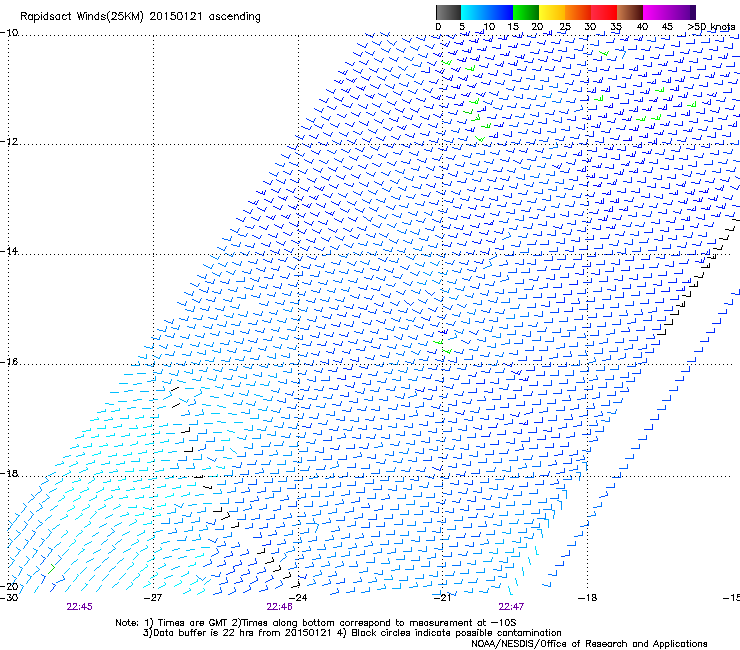
Task: Click the longitude '-18' label on horizontal axis
Action: (587, 598)
